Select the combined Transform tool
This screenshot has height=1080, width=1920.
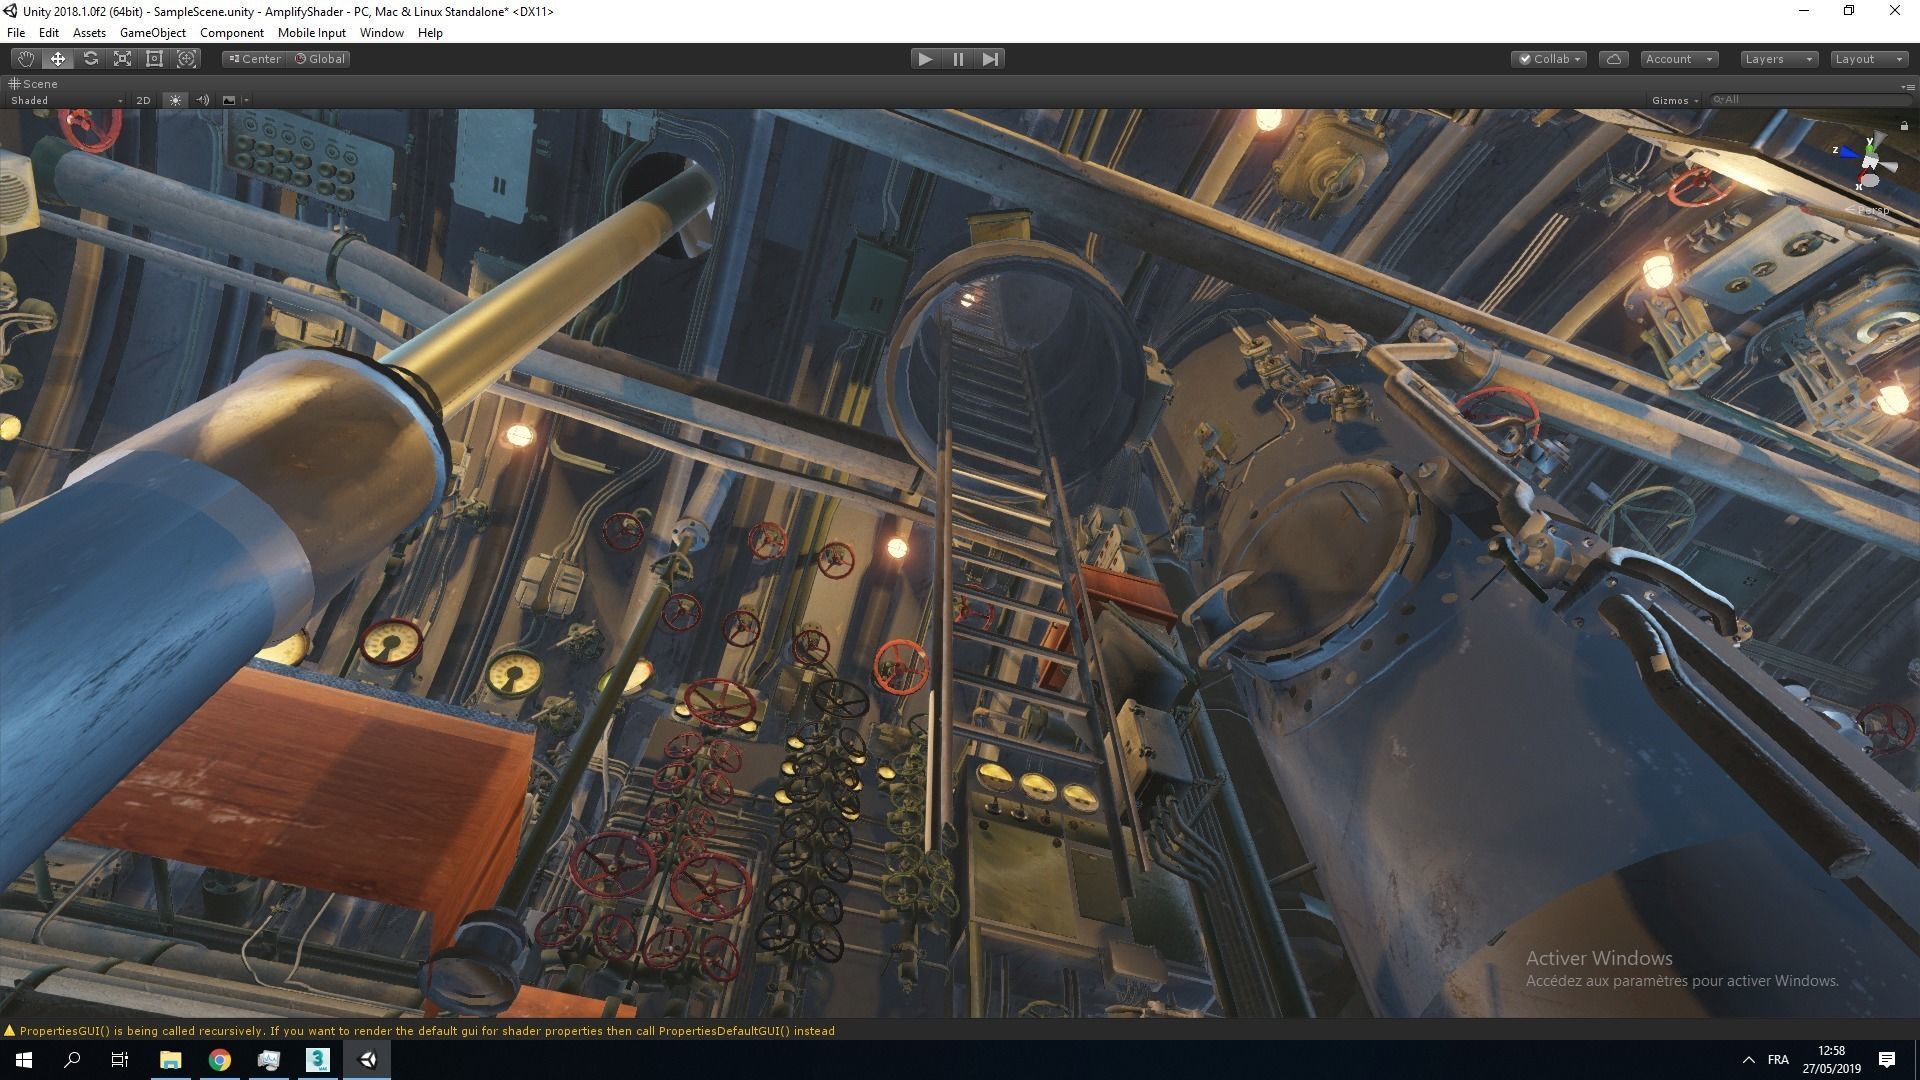coord(186,59)
